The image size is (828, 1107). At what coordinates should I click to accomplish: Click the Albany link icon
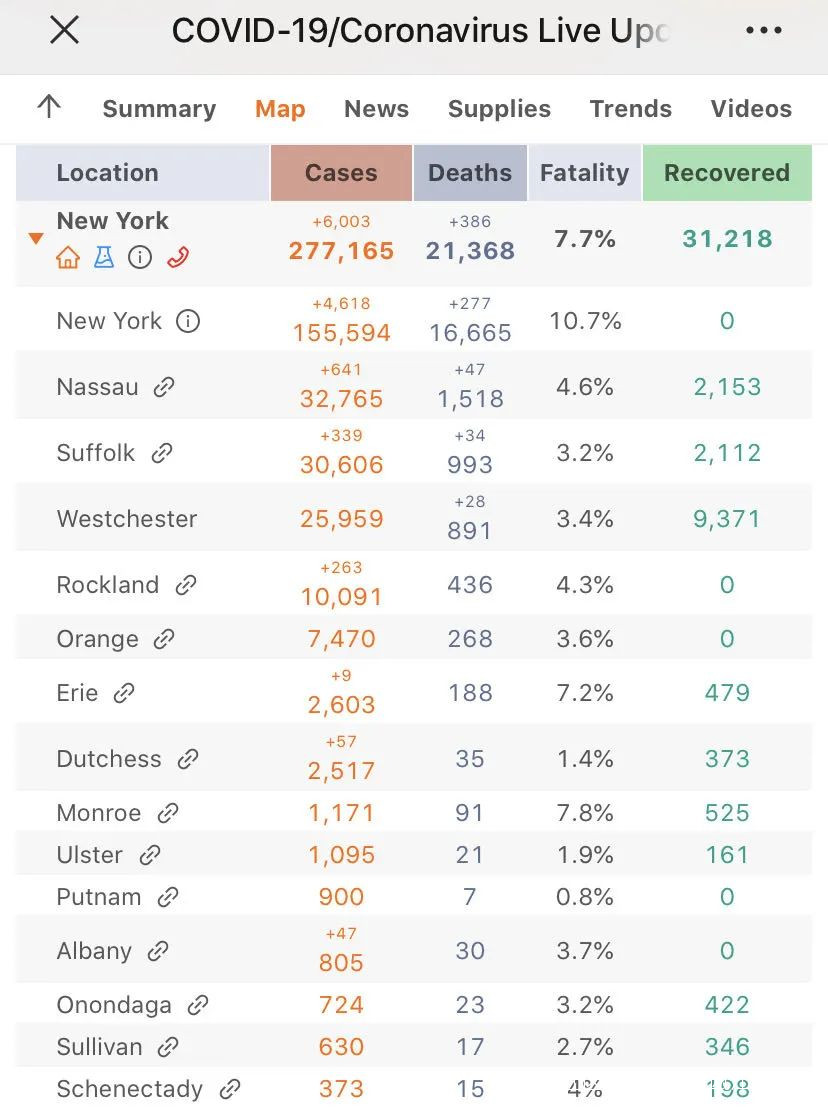tap(157, 951)
